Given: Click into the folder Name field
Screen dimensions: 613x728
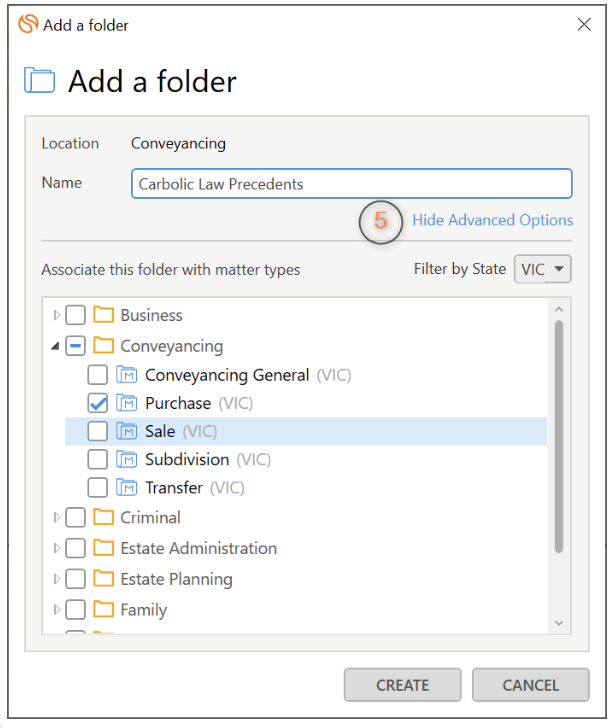Looking at the screenshot, I should (350, 184).
